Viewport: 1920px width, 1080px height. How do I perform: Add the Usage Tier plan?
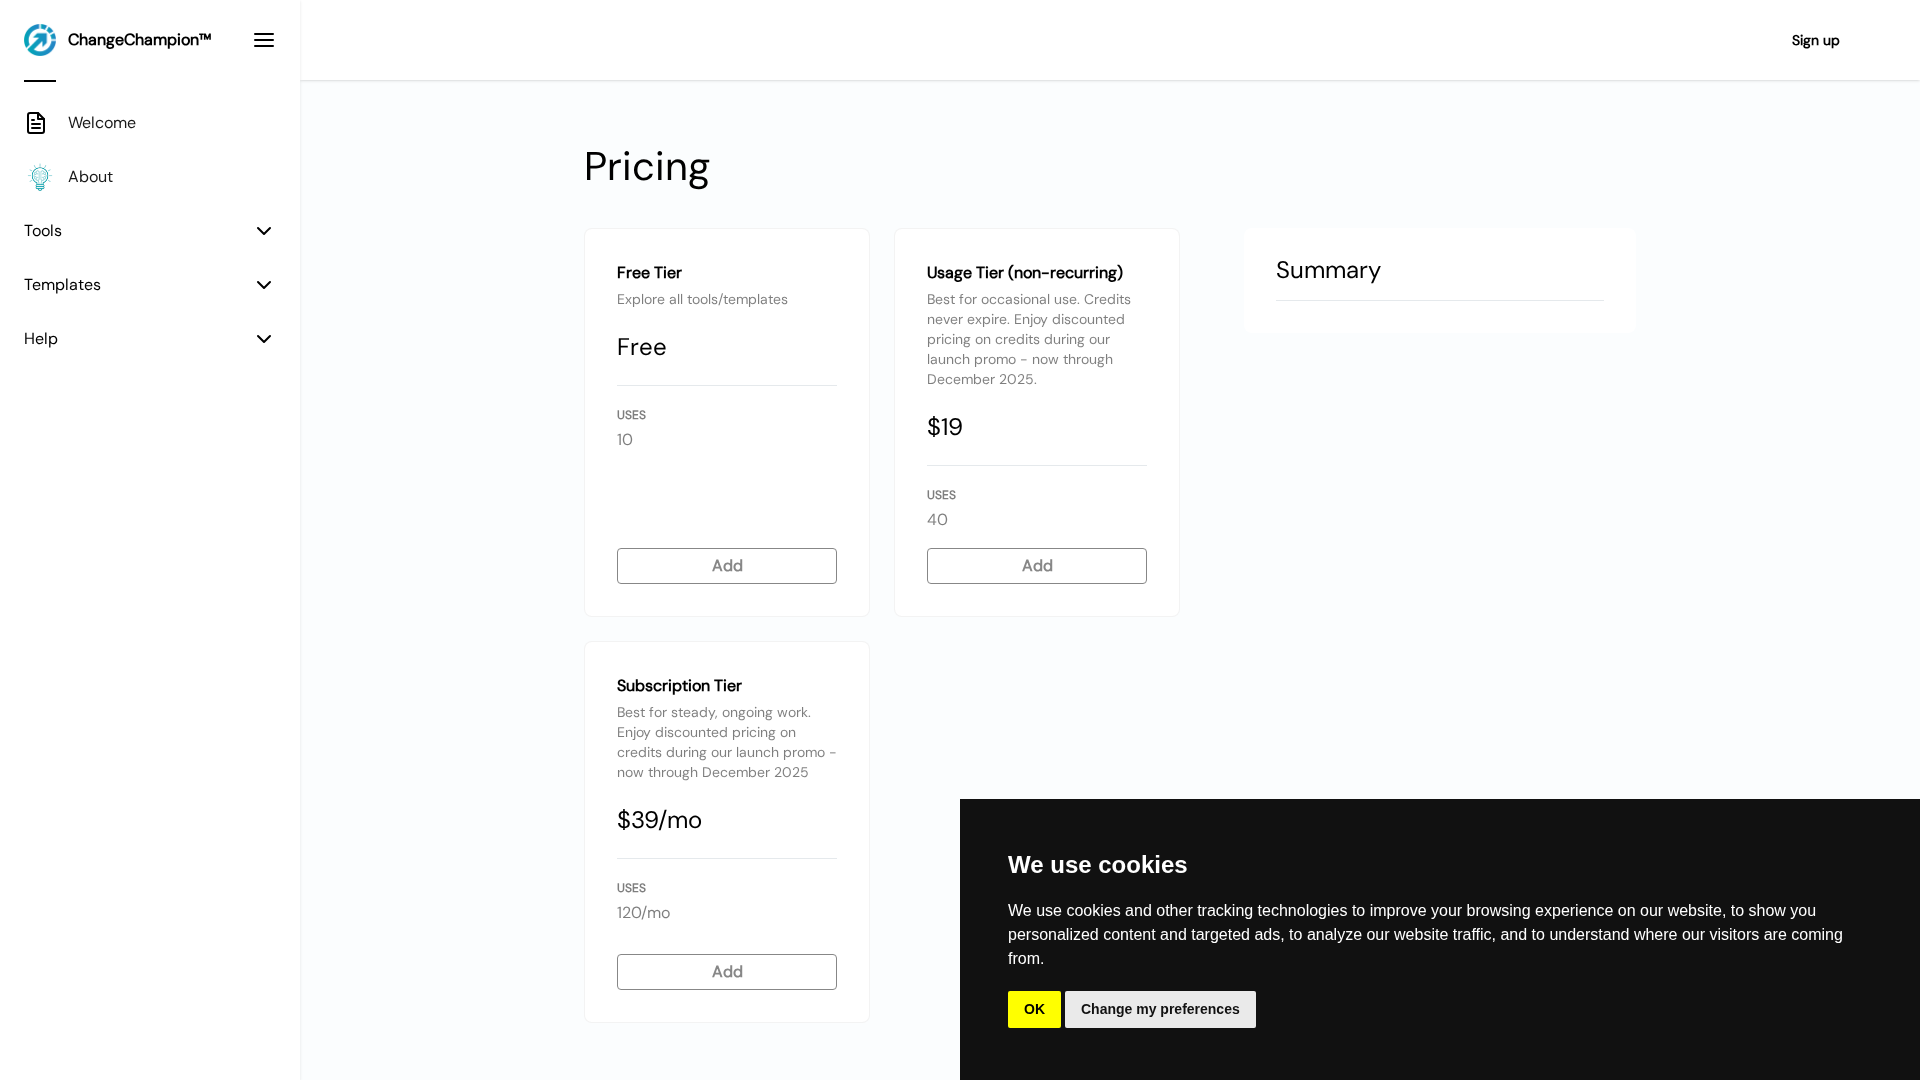(x=1037, y=566)
